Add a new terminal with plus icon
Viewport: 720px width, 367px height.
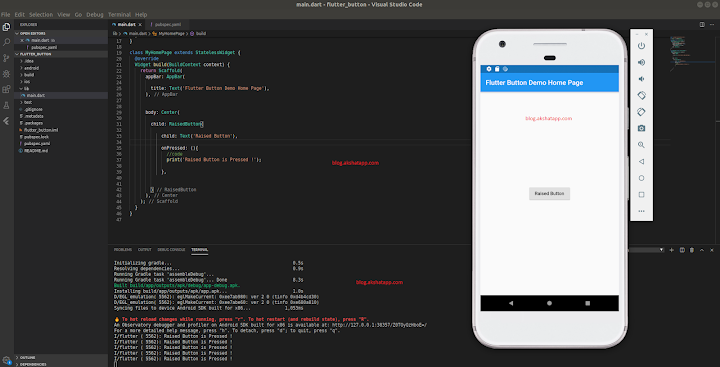(671, 250)
